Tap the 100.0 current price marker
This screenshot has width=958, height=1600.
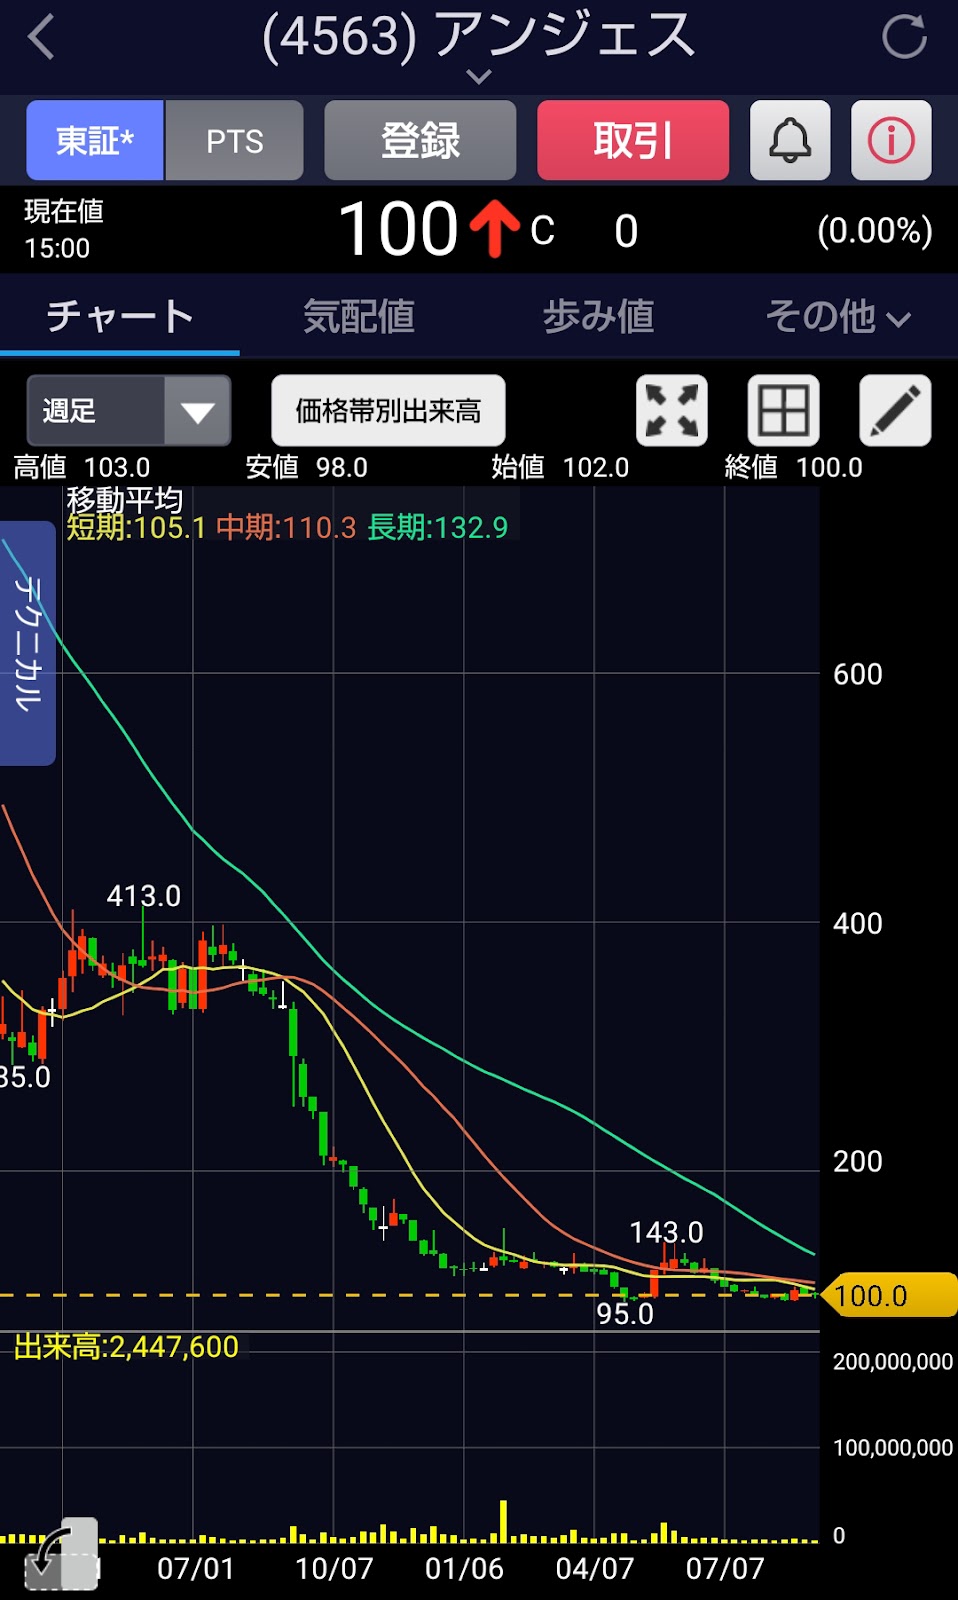(x=888, y=1296)
